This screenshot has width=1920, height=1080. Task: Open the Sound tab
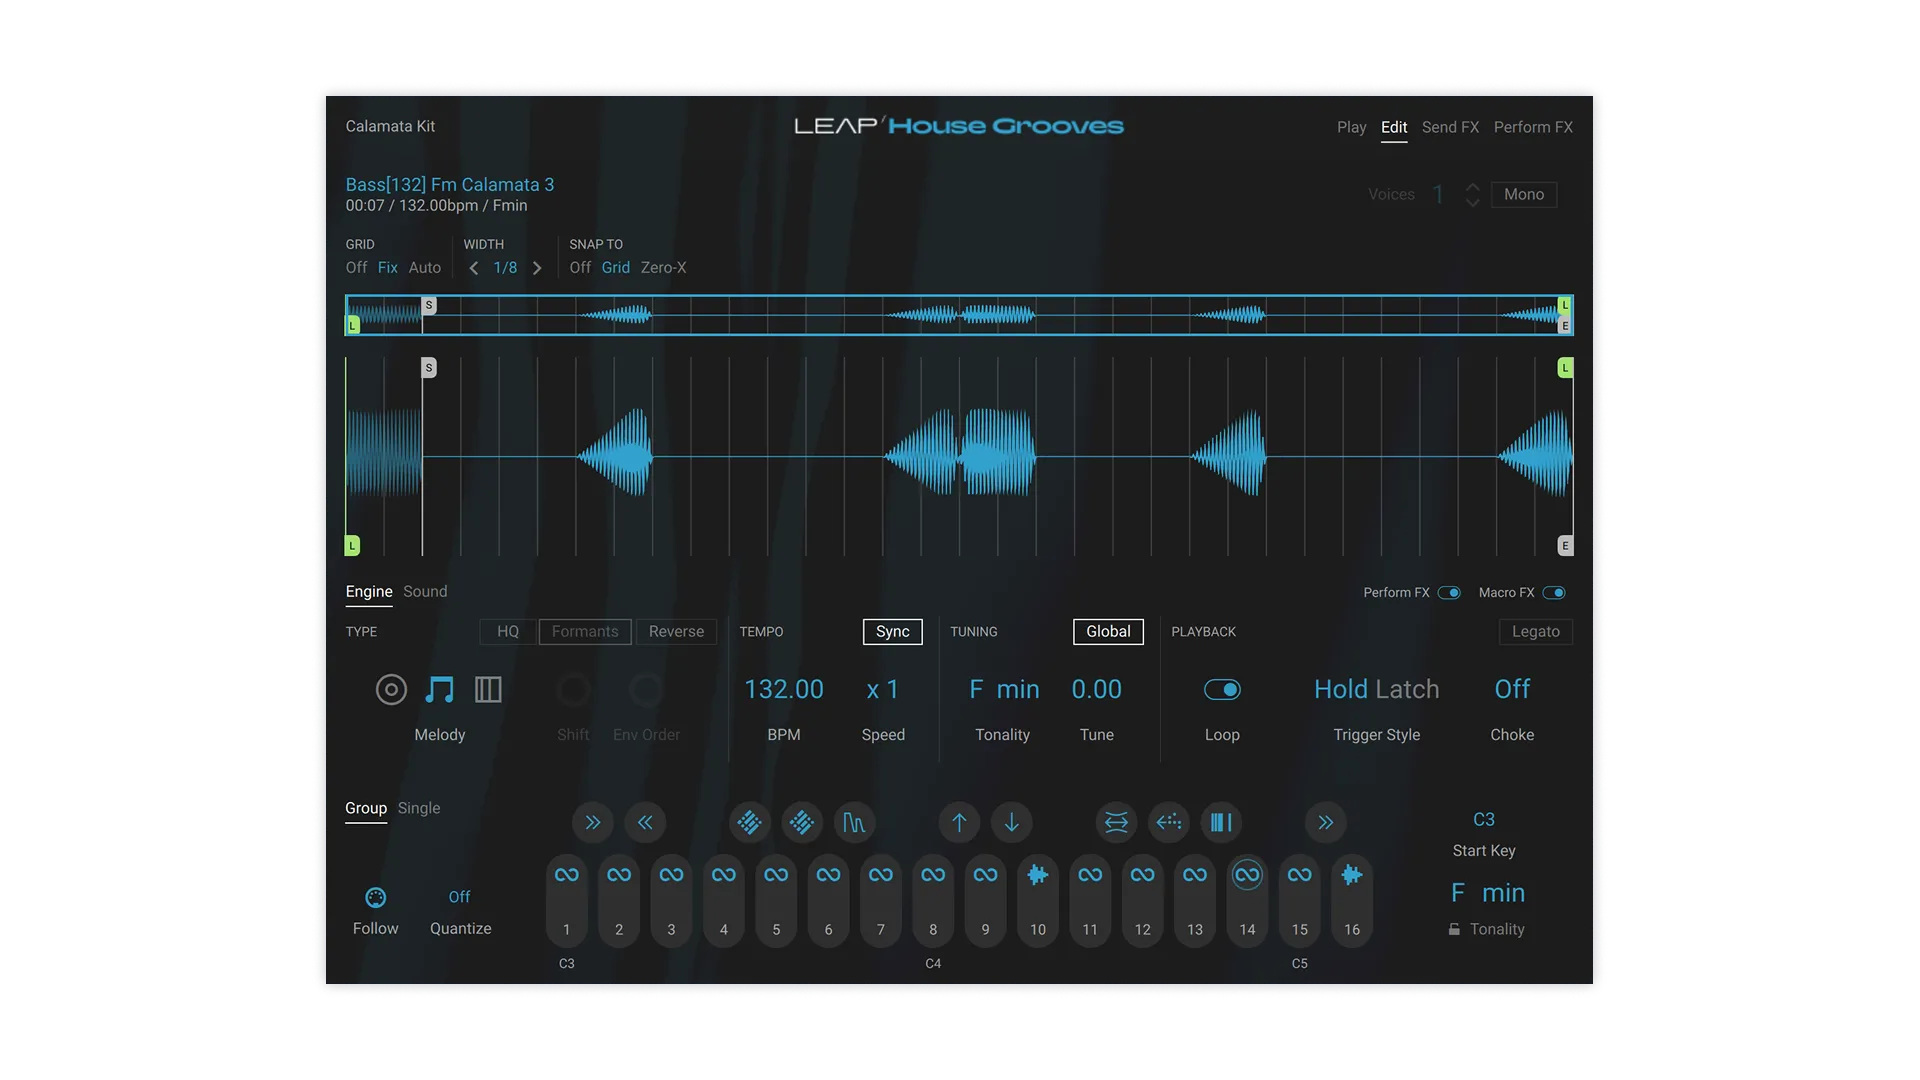(425, 592)
